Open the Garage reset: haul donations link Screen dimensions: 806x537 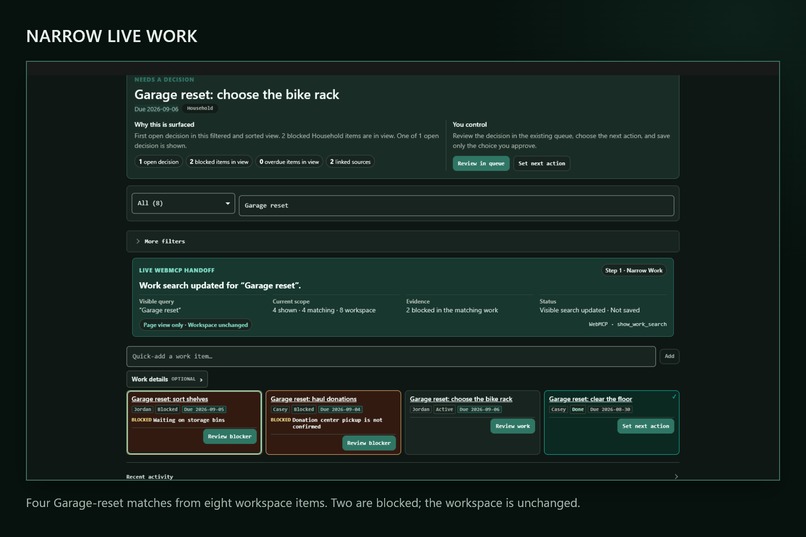coord(314,399)
